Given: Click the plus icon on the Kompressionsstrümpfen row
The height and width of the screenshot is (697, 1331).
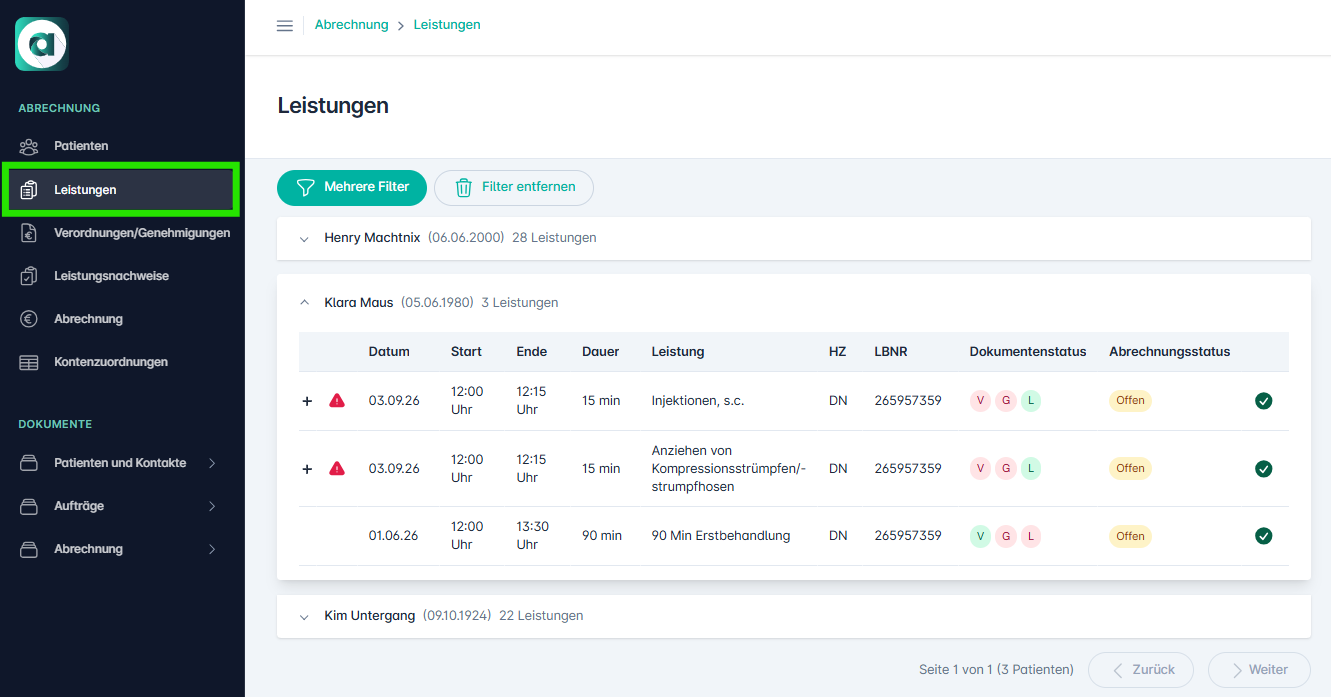Looking at the screenshot, I should 307,469.
